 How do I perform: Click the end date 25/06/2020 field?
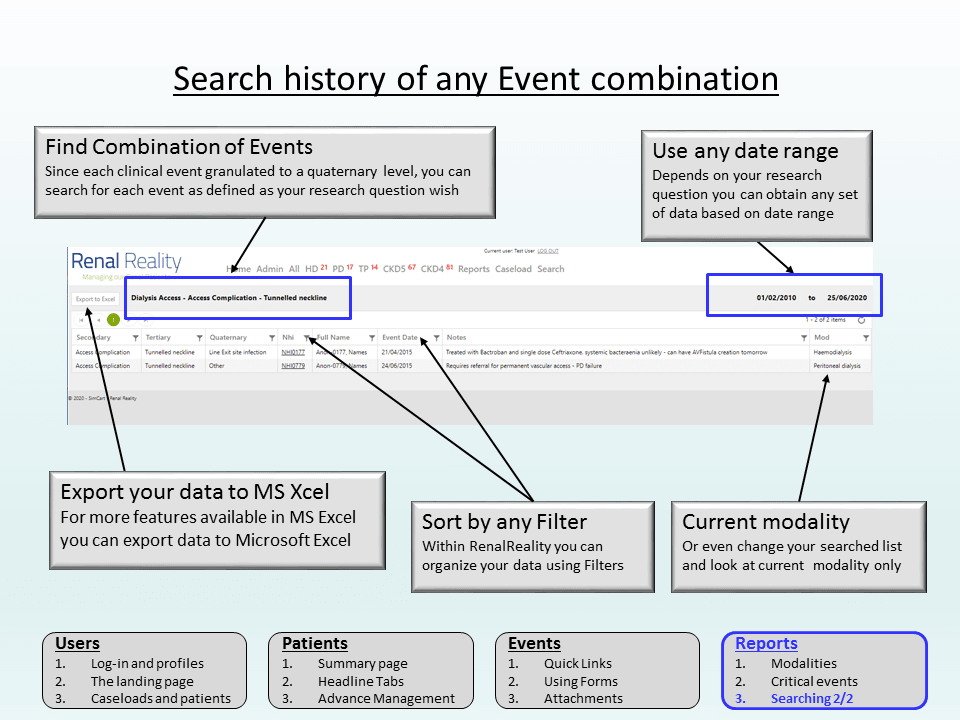click(x=847, y=298)
